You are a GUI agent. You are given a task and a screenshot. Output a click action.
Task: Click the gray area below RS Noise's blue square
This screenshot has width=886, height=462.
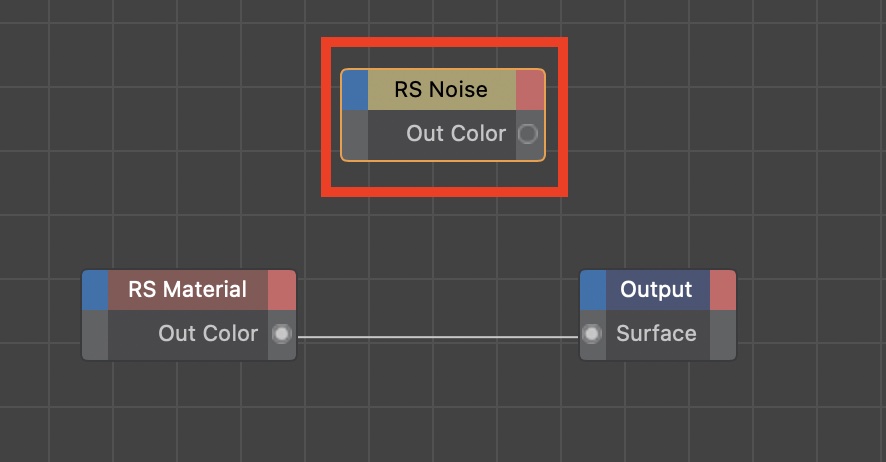(x=355, y=134)
